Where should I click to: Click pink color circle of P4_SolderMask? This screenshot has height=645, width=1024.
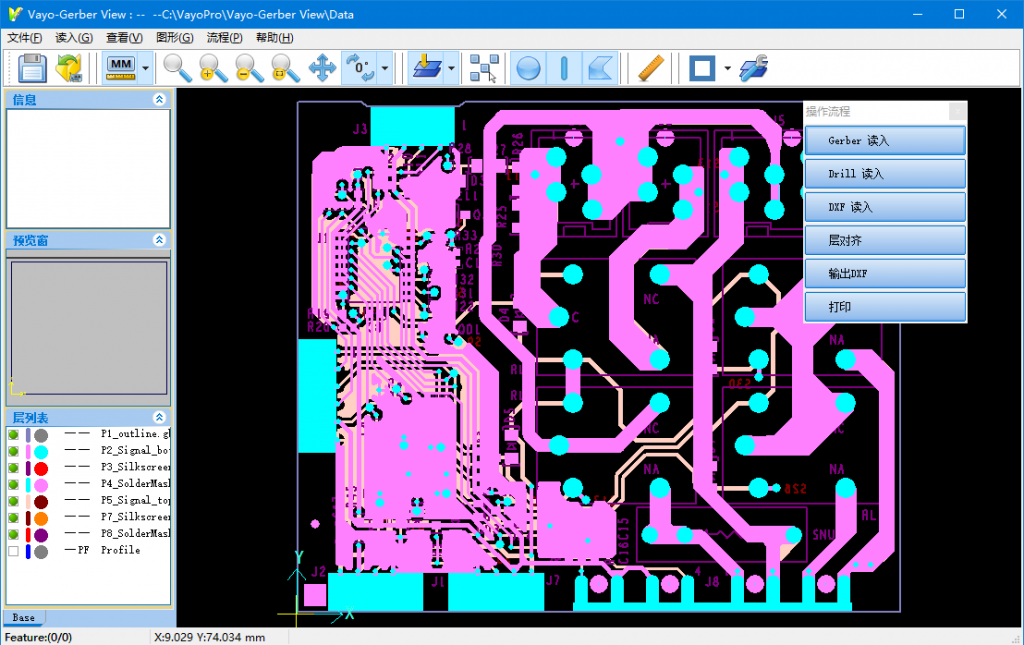pyautogui.click(x=41, y=485)
